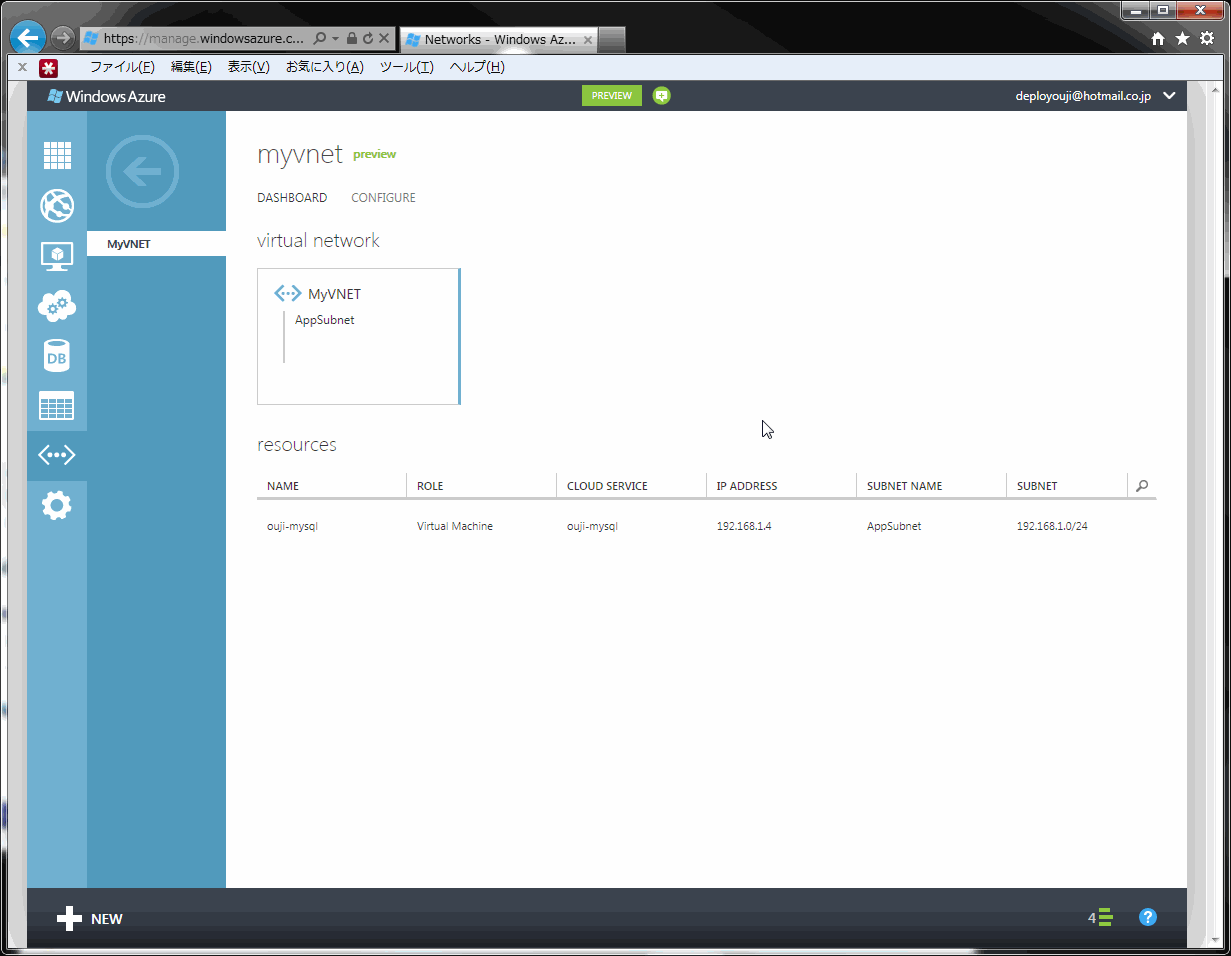1231x956 pixels.
Task: Click the MyVNET label in diagram
Action: coord(334,294)
